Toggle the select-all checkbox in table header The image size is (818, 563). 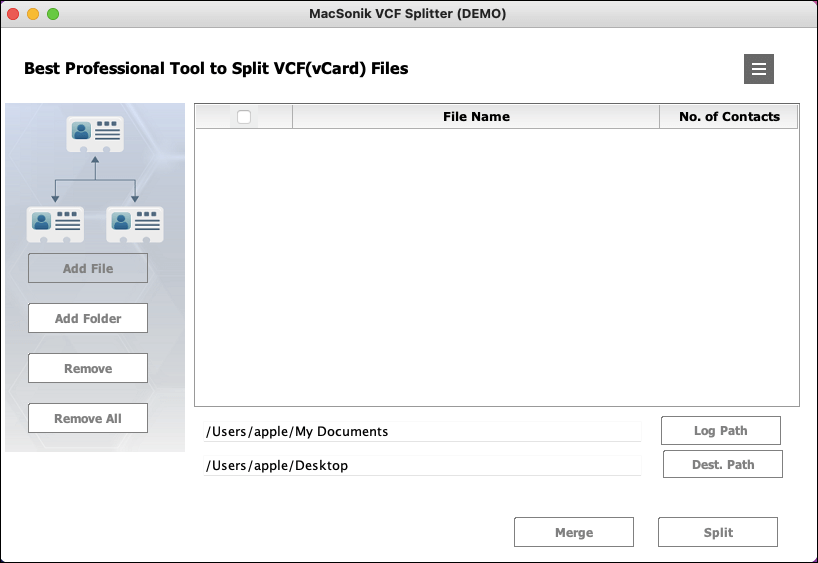click(x=244, y=116)
